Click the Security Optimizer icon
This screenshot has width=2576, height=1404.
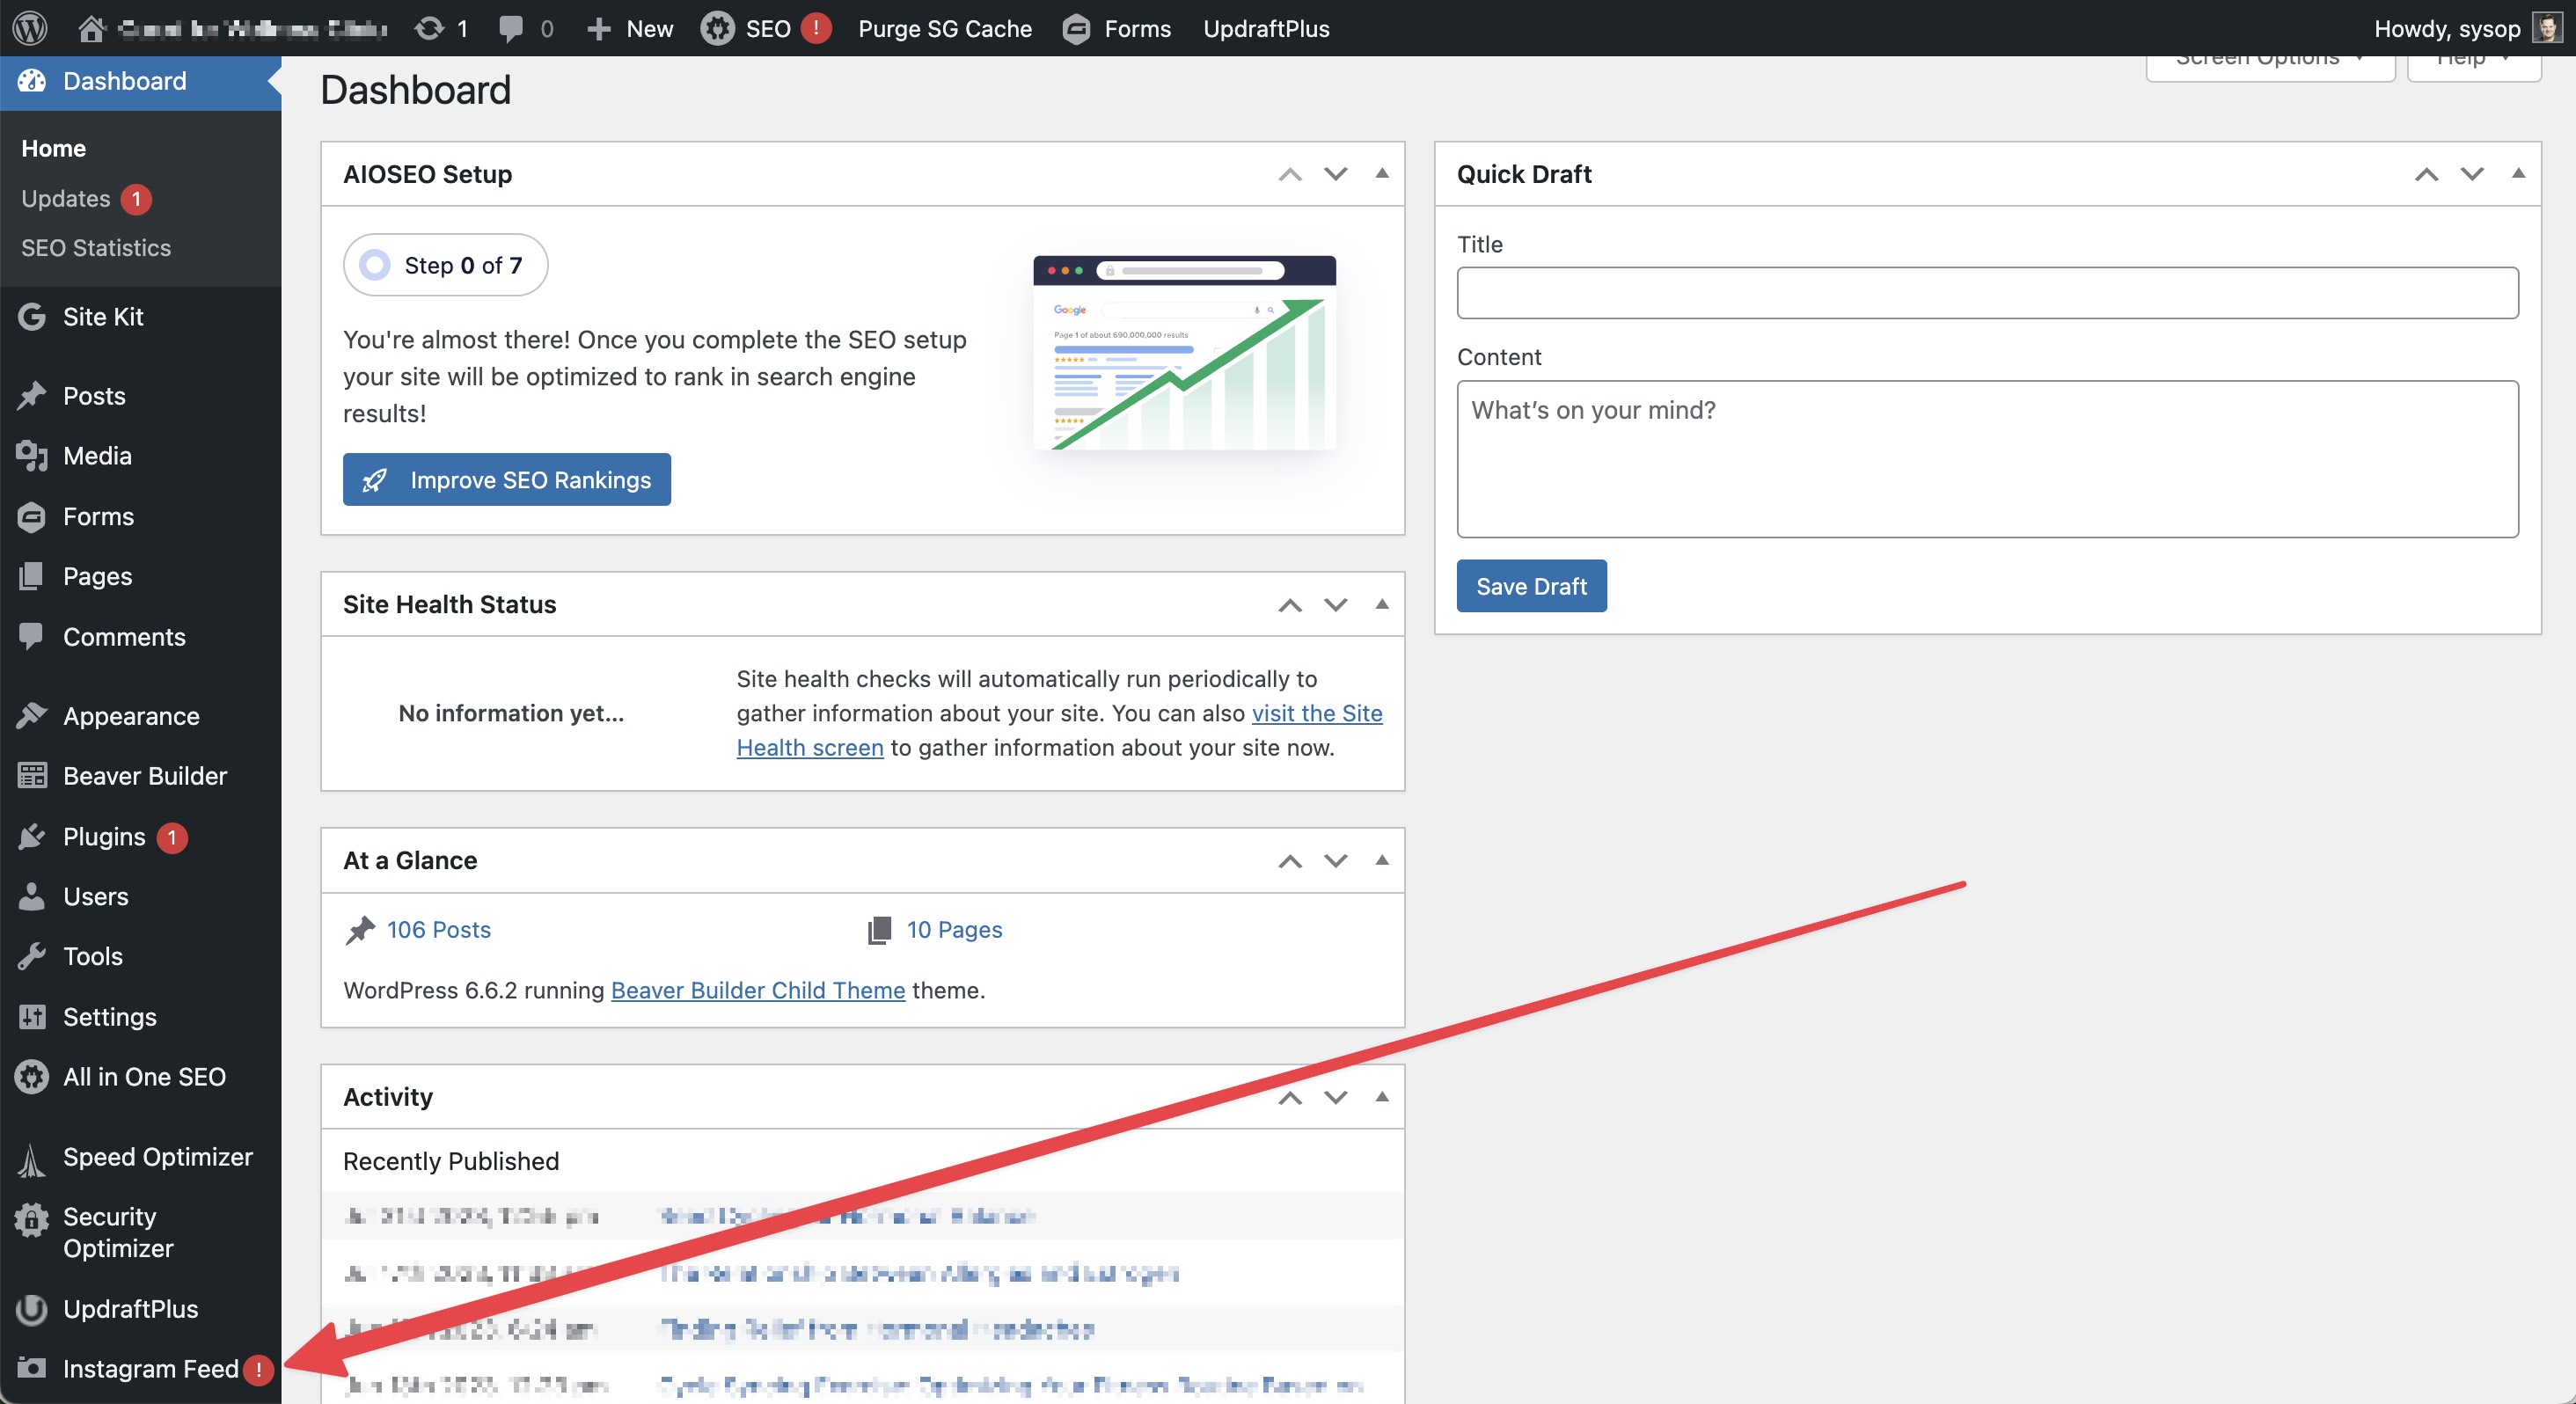pos(32,1219)
